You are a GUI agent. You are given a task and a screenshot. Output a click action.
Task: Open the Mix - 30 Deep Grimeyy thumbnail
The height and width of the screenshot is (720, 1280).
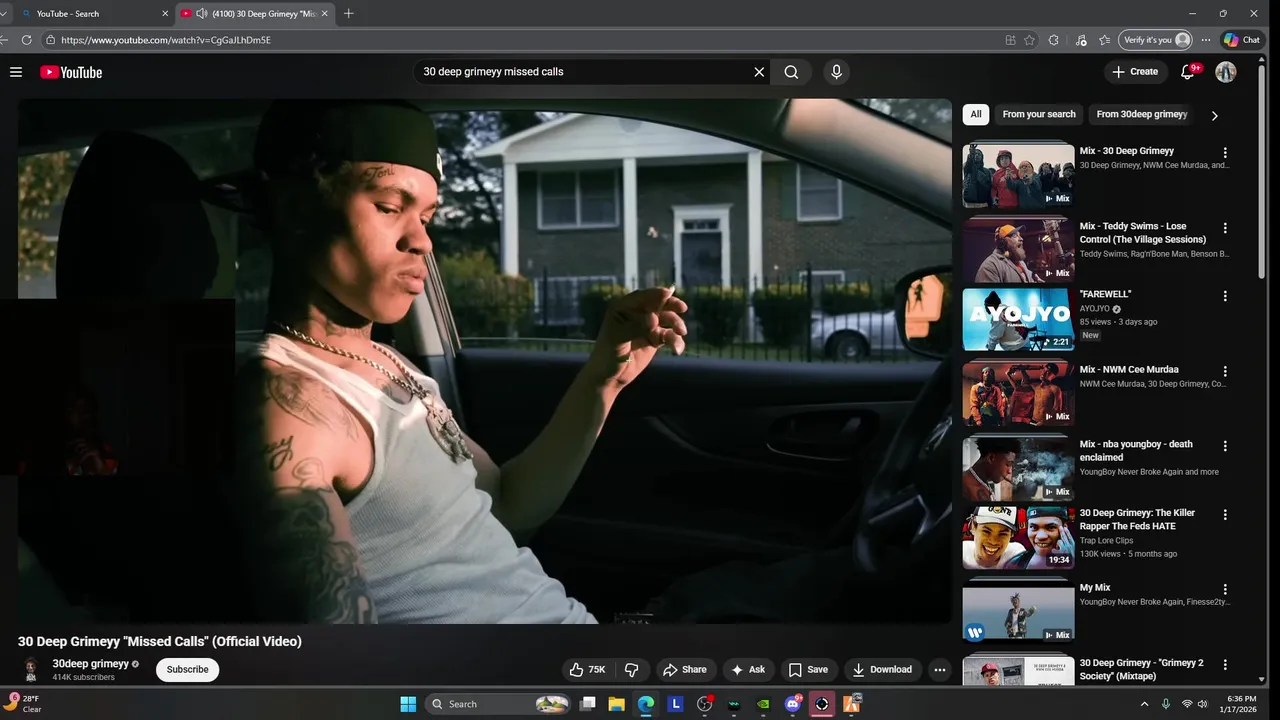[1018, 175]
